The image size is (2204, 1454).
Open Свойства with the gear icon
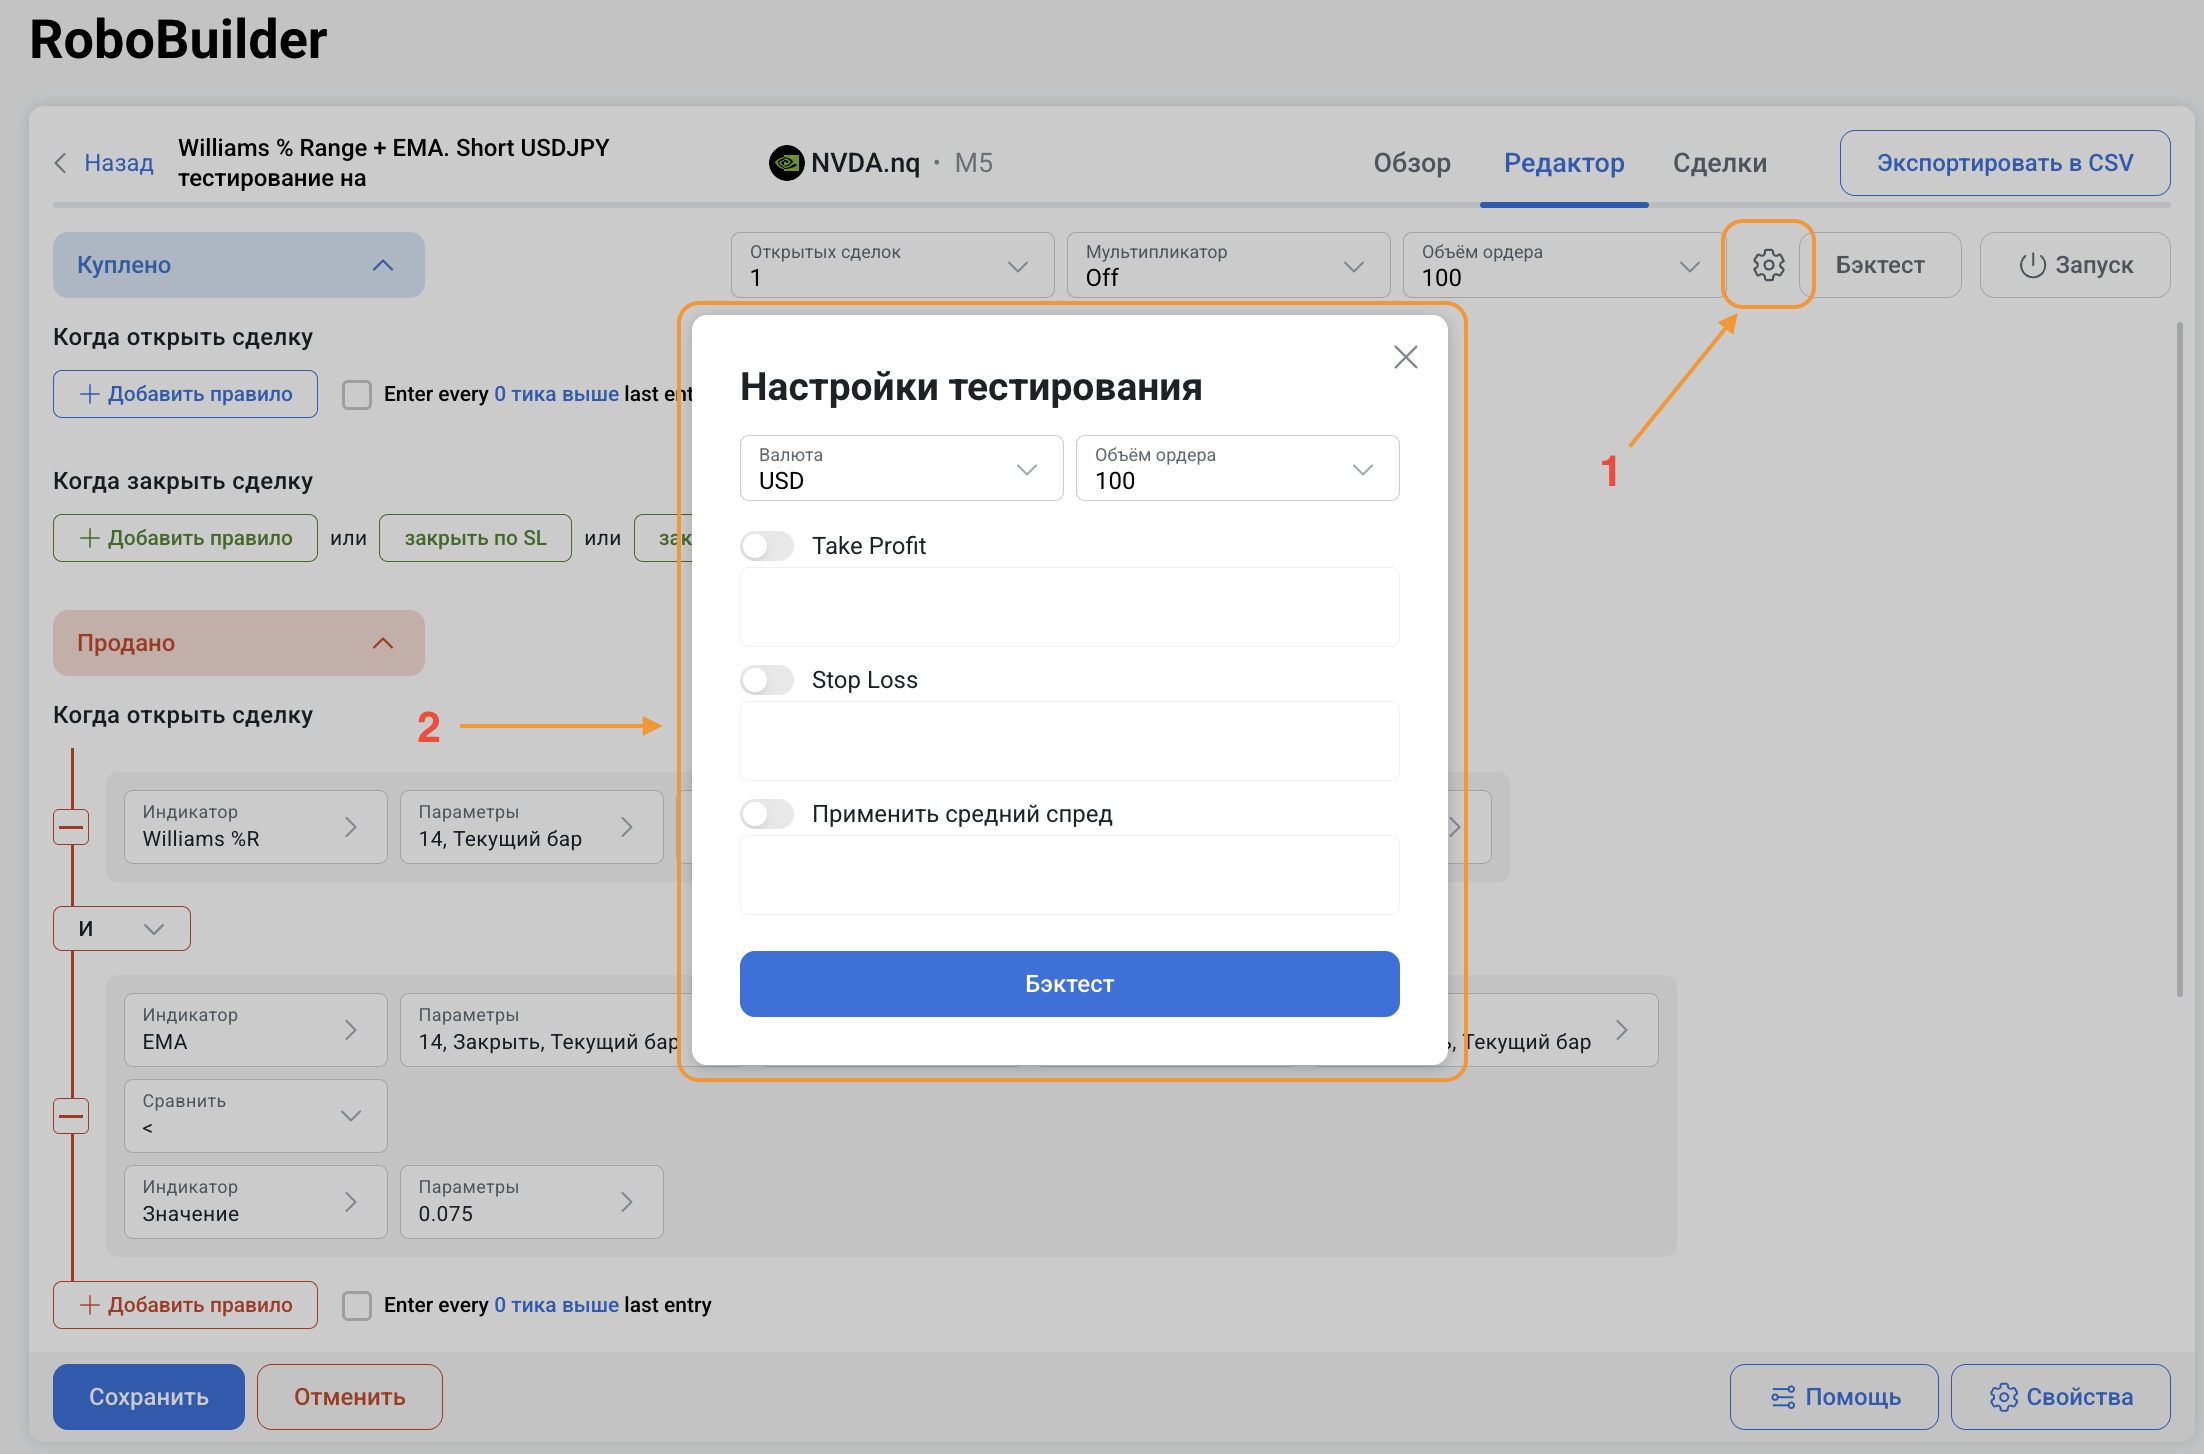point(2060,1397)
